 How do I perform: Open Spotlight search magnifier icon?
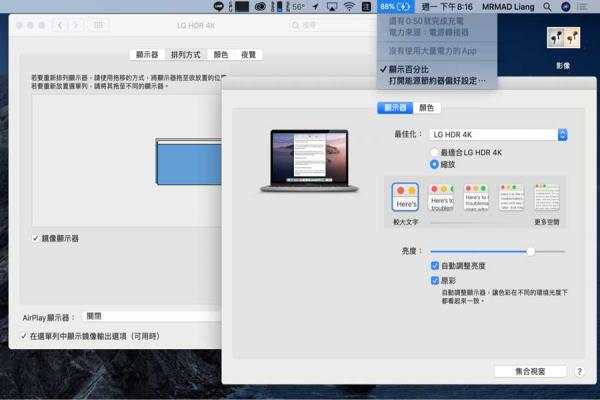[547, 7]
